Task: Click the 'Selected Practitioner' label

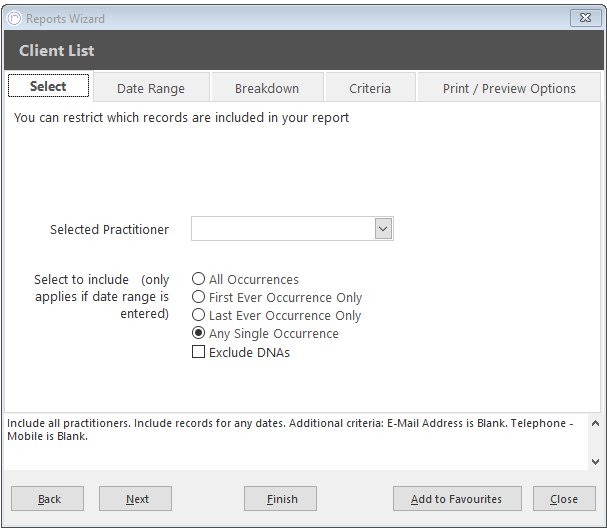Action: [110, 229]
